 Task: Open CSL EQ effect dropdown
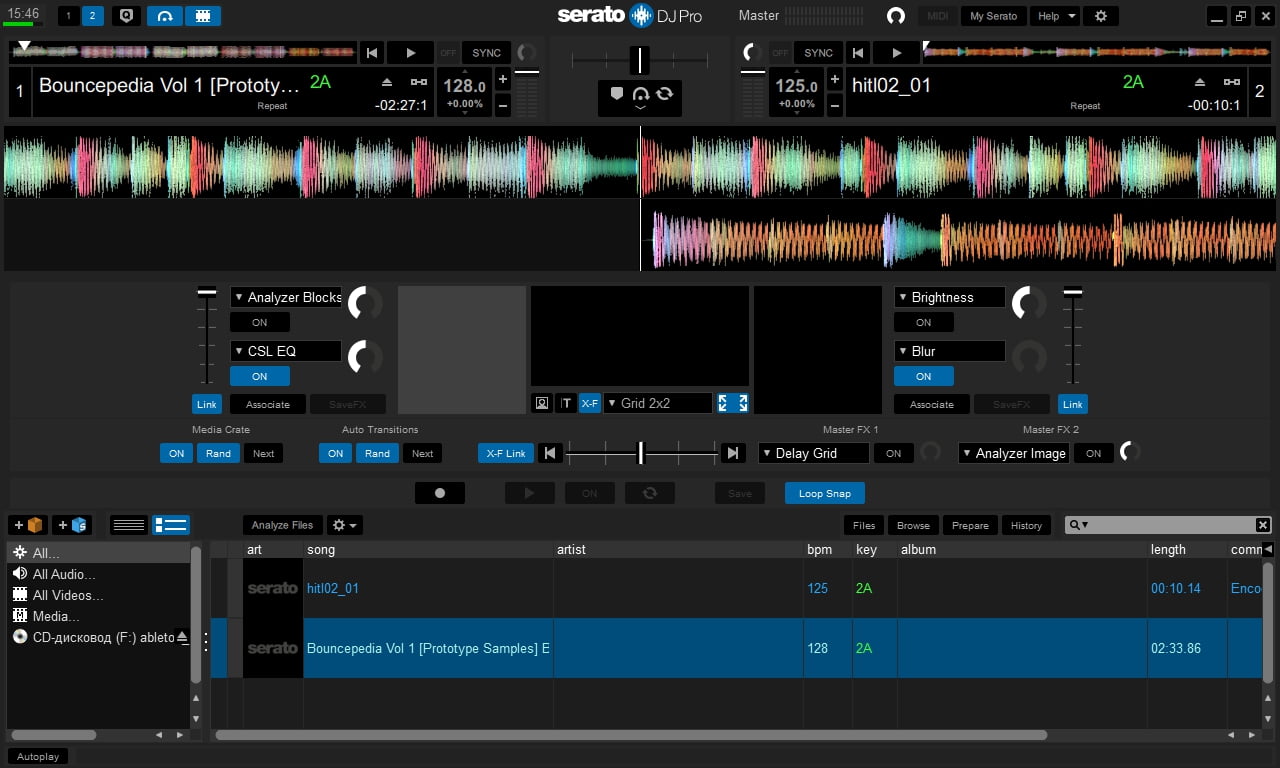pyautogui.click(x=286, y=351)
